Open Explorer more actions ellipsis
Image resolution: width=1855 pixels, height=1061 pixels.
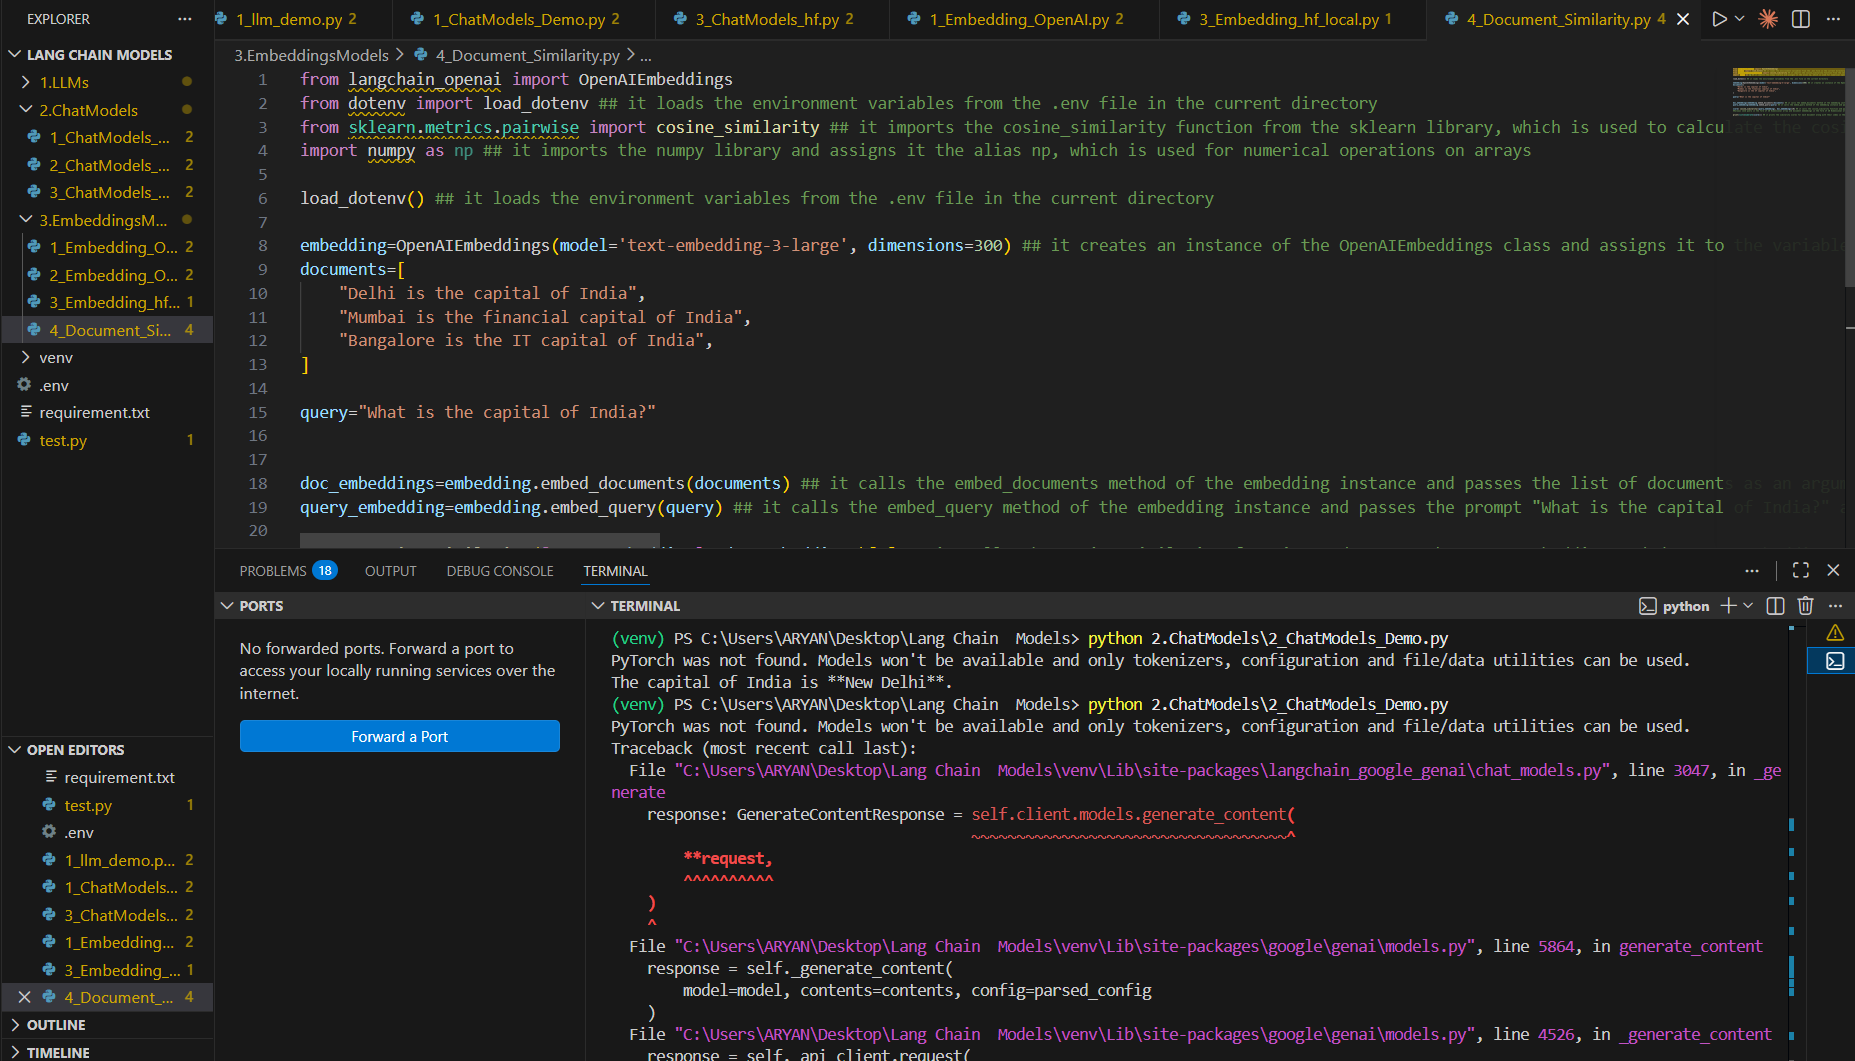click(x=184, y=19)
